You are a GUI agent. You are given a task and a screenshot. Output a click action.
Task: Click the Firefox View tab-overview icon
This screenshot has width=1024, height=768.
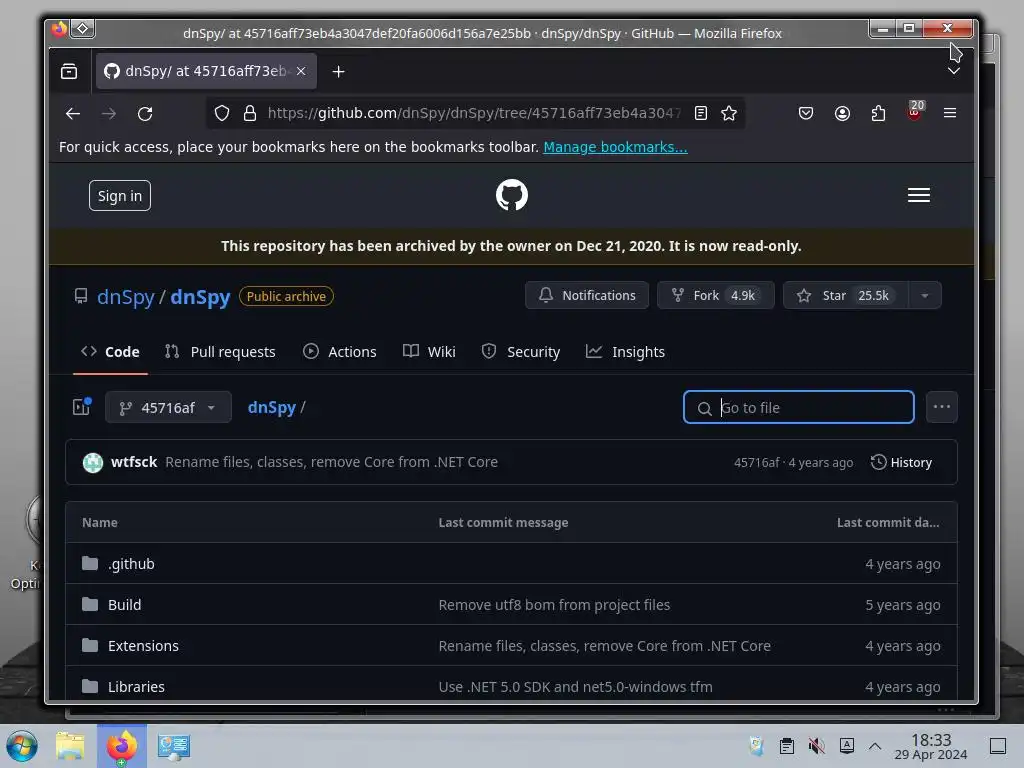click(69, 71)
